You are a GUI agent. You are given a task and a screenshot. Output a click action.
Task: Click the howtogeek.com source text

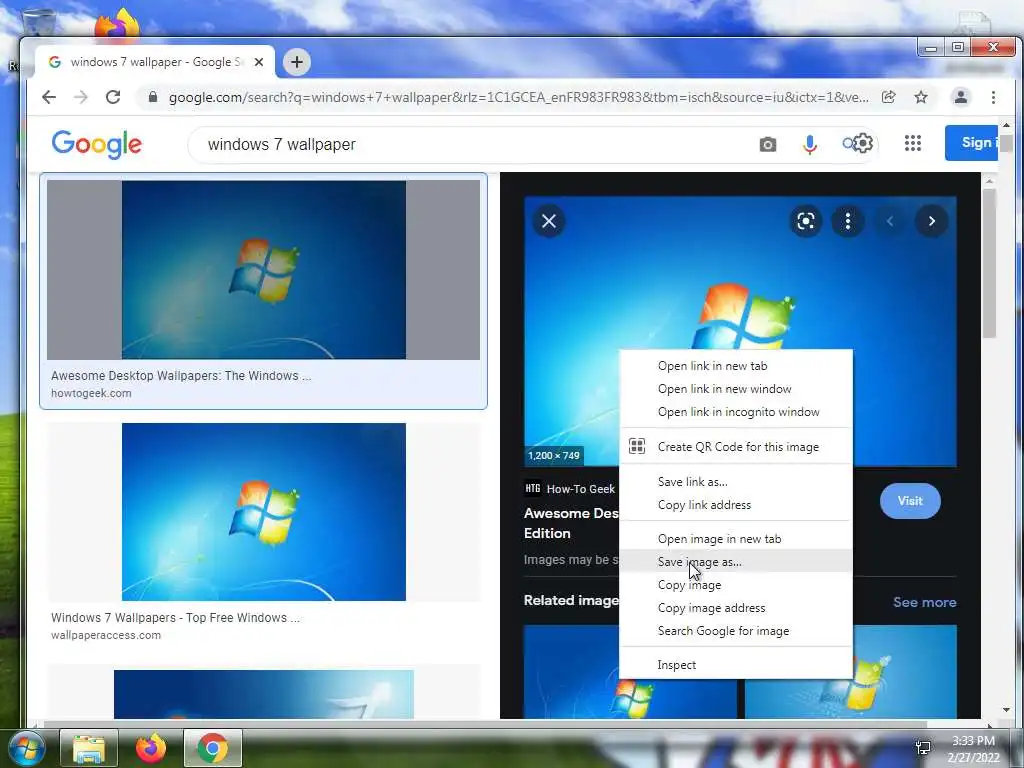coord(91,393)
